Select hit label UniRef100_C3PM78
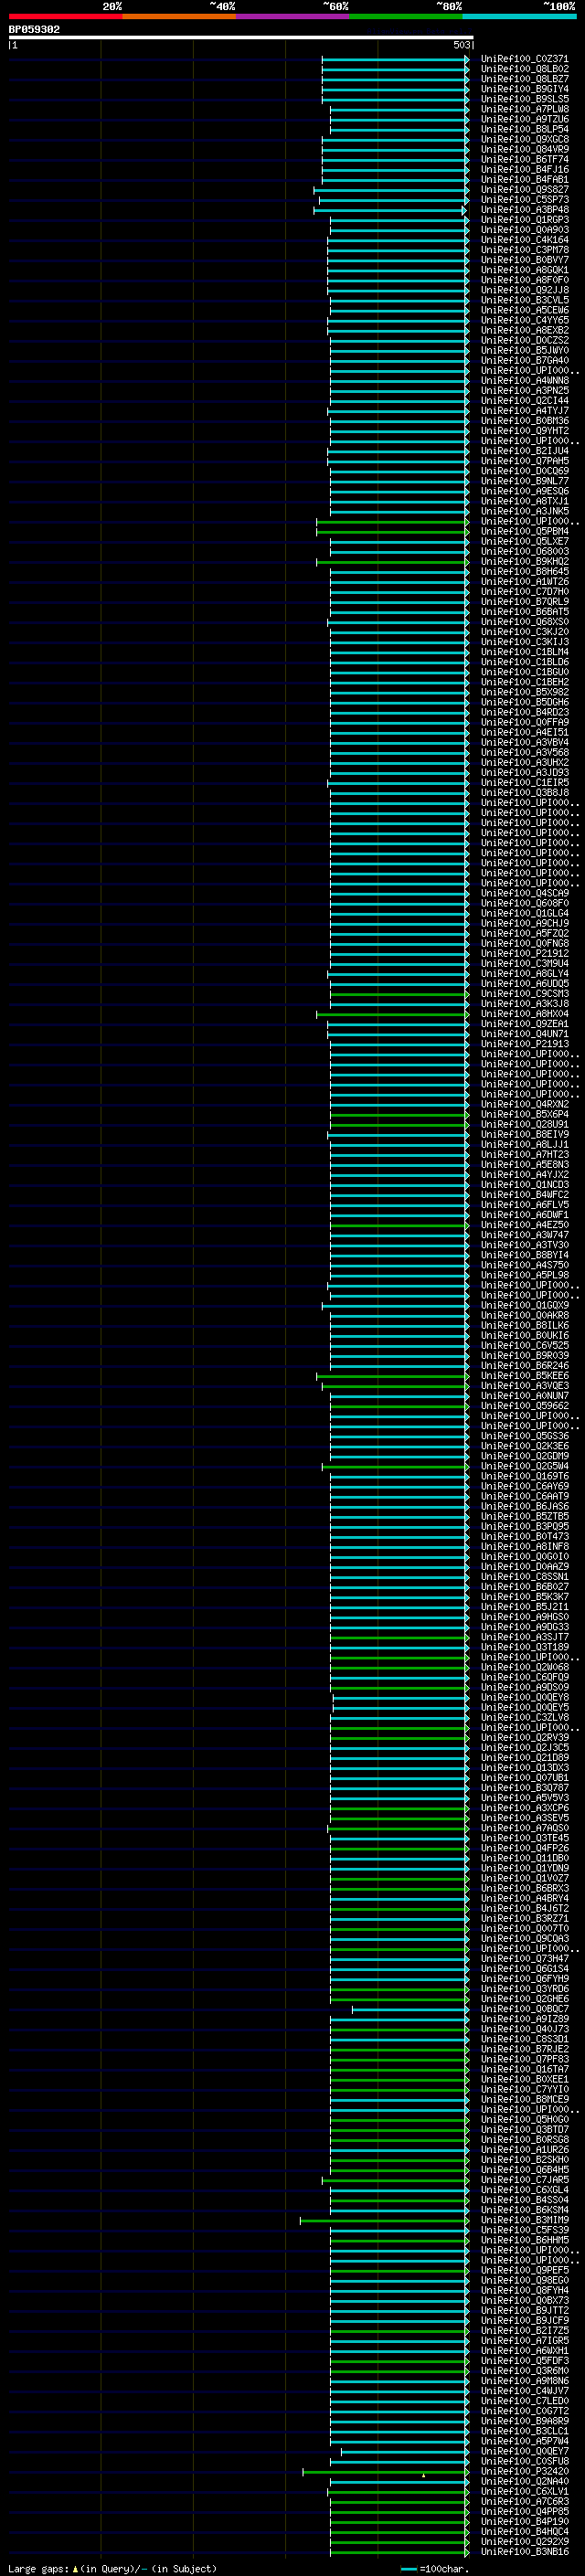The width and height of the screenshot is (585, 2576). click(524, 250)
